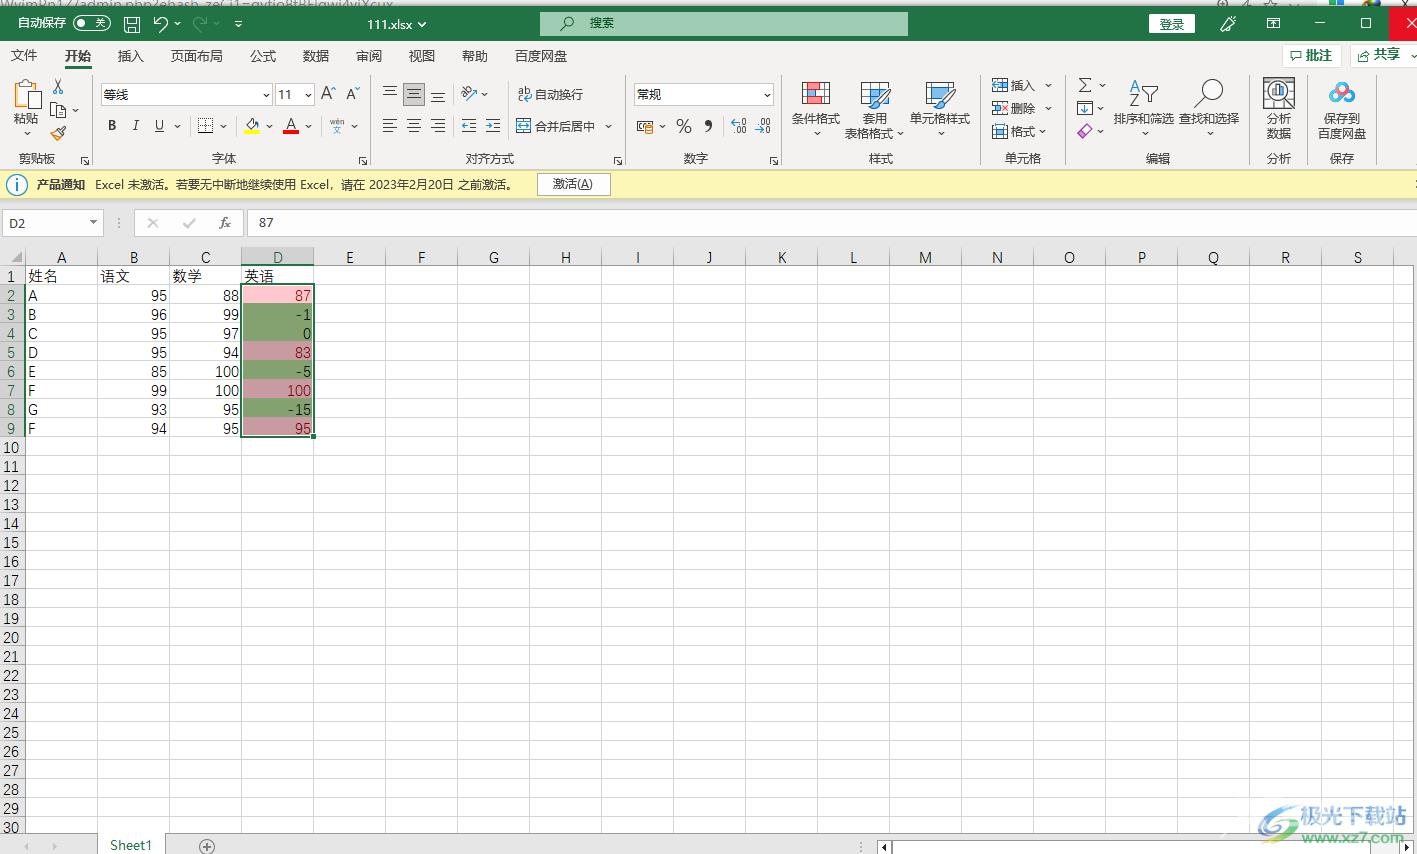Screen dimensions: 1417x854
Task: Click the 登录 (Sign in) button
Action: click(1172, 24)
